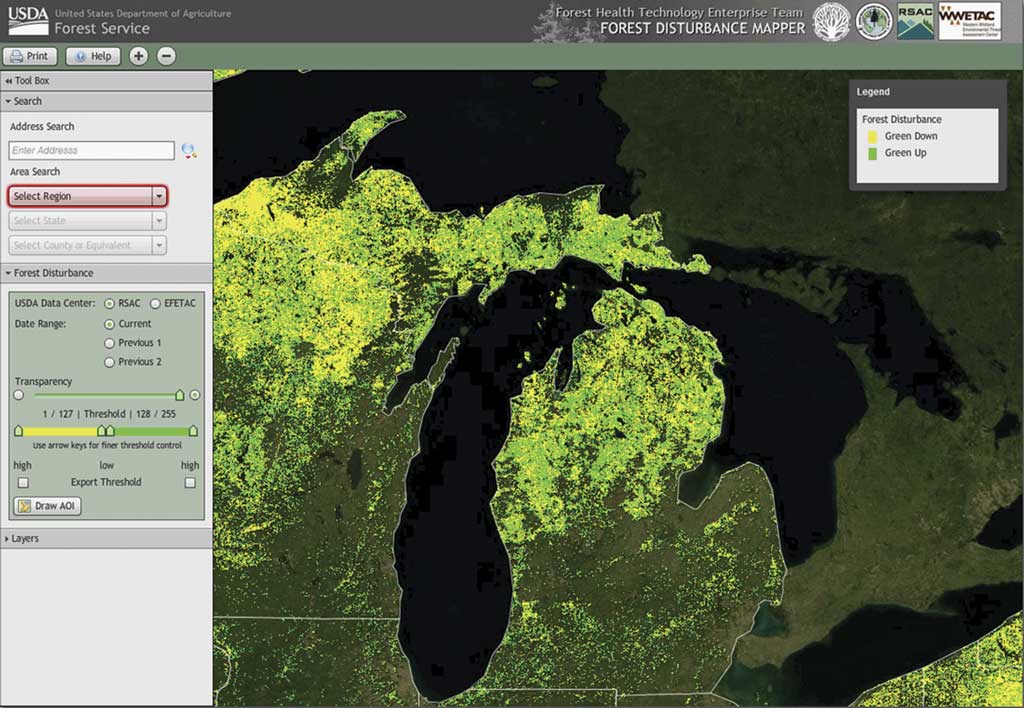Viewport: 1024px width, 708px height.
Task: Open the Select Region dropdown
Action: click(x=88, y=196)
